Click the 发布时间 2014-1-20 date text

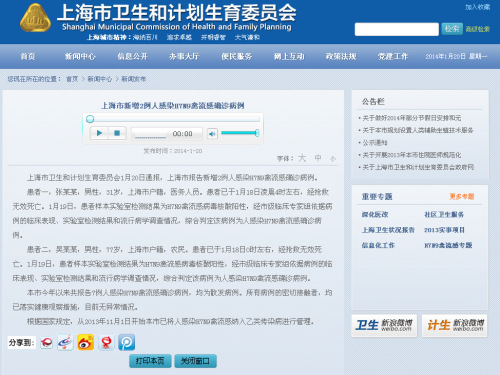(x=173, y=151)
